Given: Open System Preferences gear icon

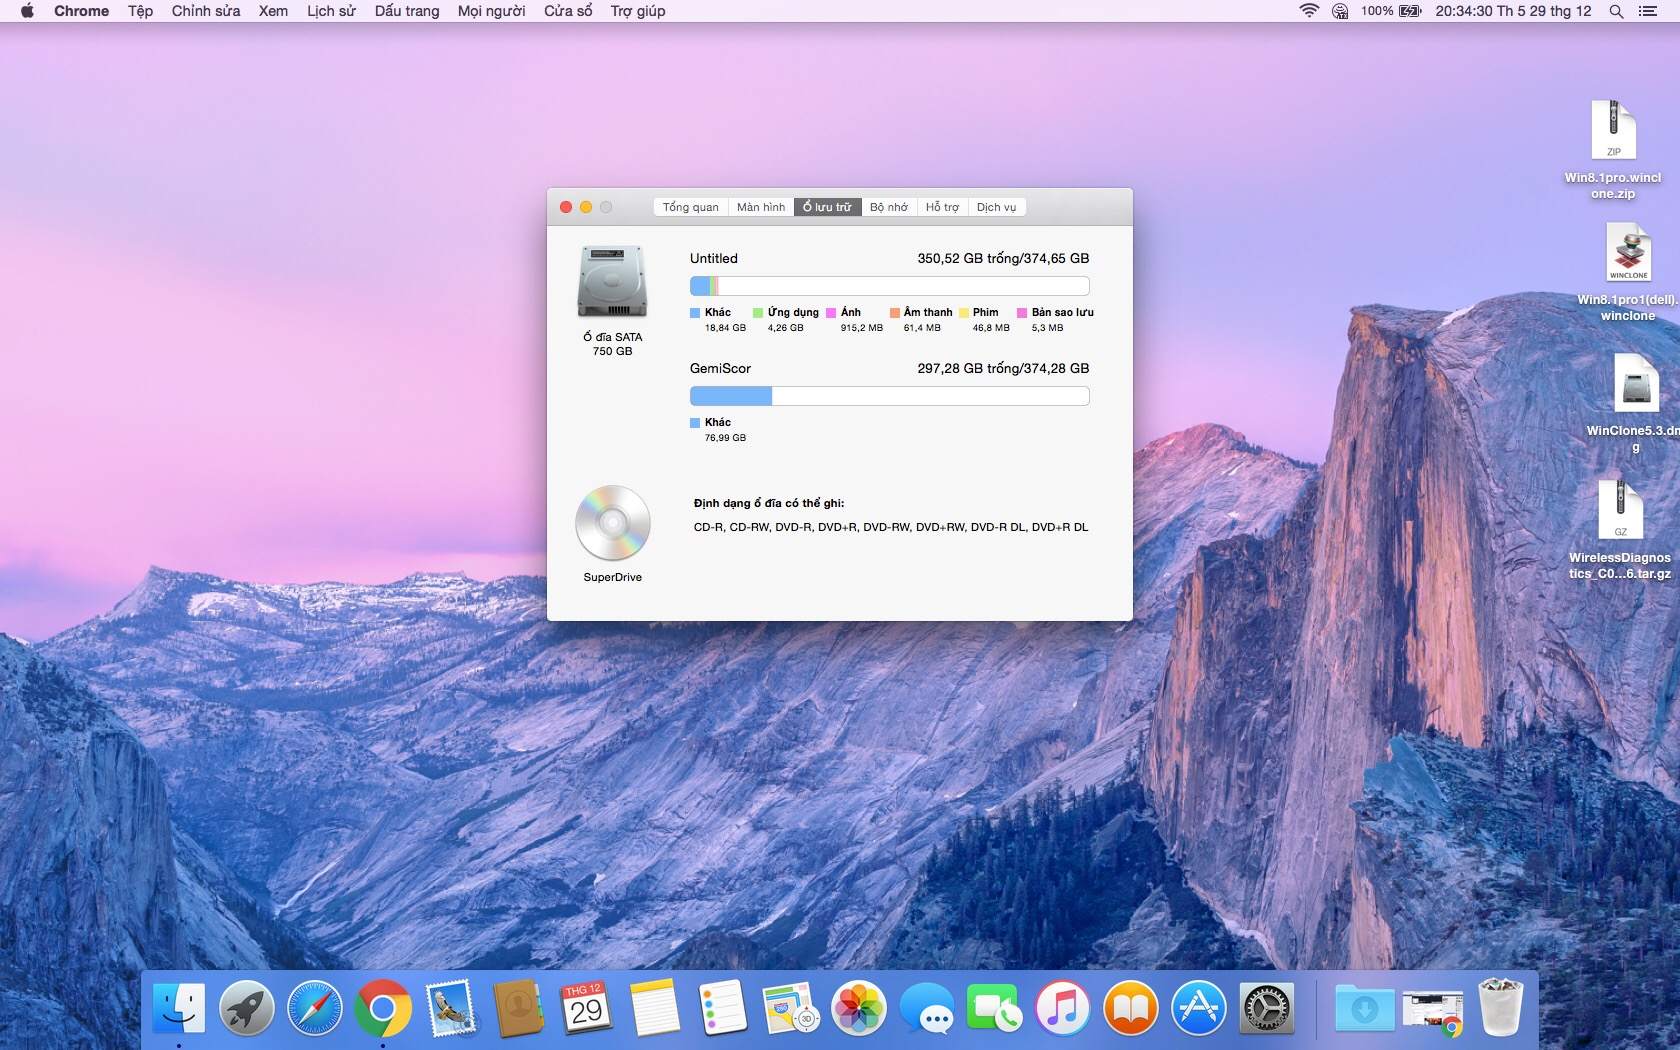Looking at the screenshot, I should pyautogui.click(x=1266, y=1008).
